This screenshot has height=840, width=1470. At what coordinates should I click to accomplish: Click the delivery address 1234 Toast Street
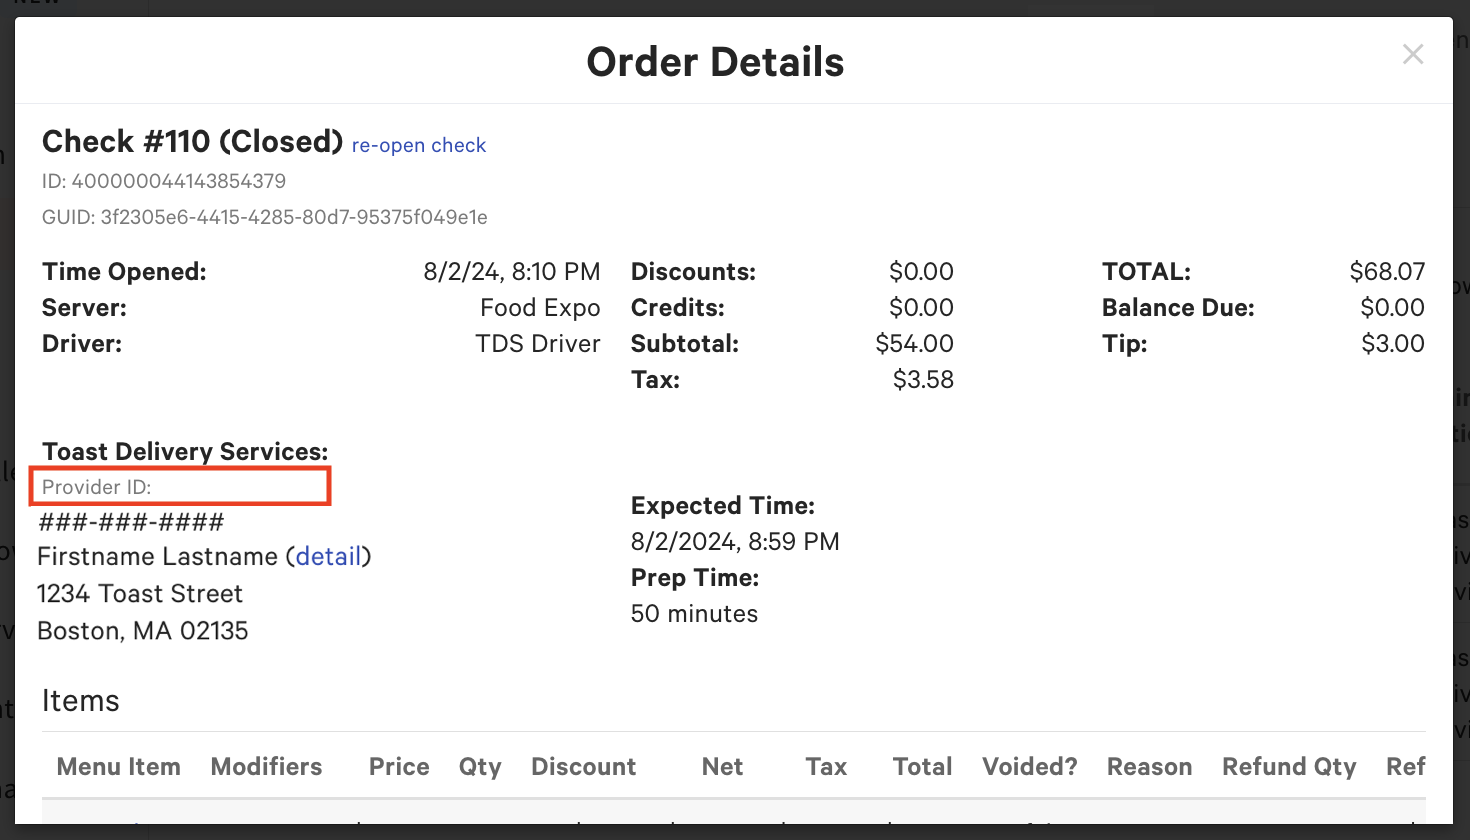tap(140, 593)
